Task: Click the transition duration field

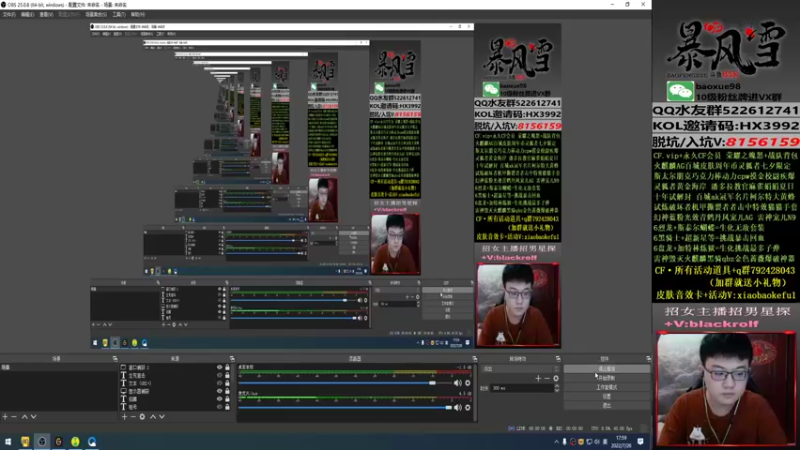Action: 522,388
